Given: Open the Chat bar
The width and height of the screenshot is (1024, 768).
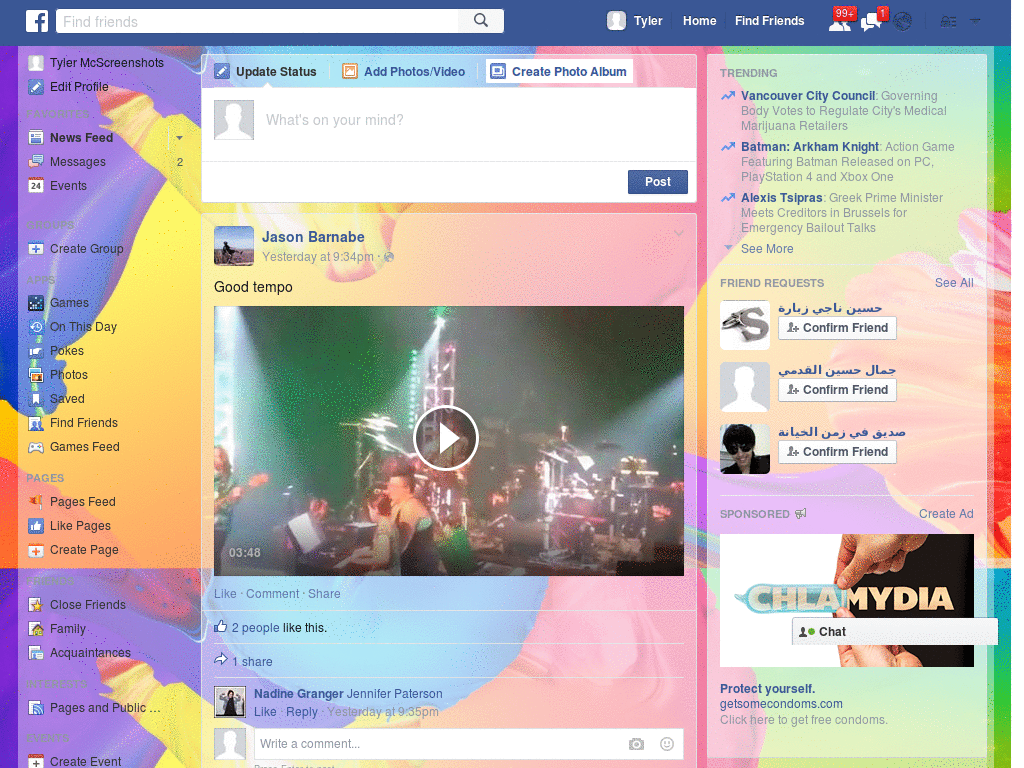Looking at the screenshot, I should 895,632.
